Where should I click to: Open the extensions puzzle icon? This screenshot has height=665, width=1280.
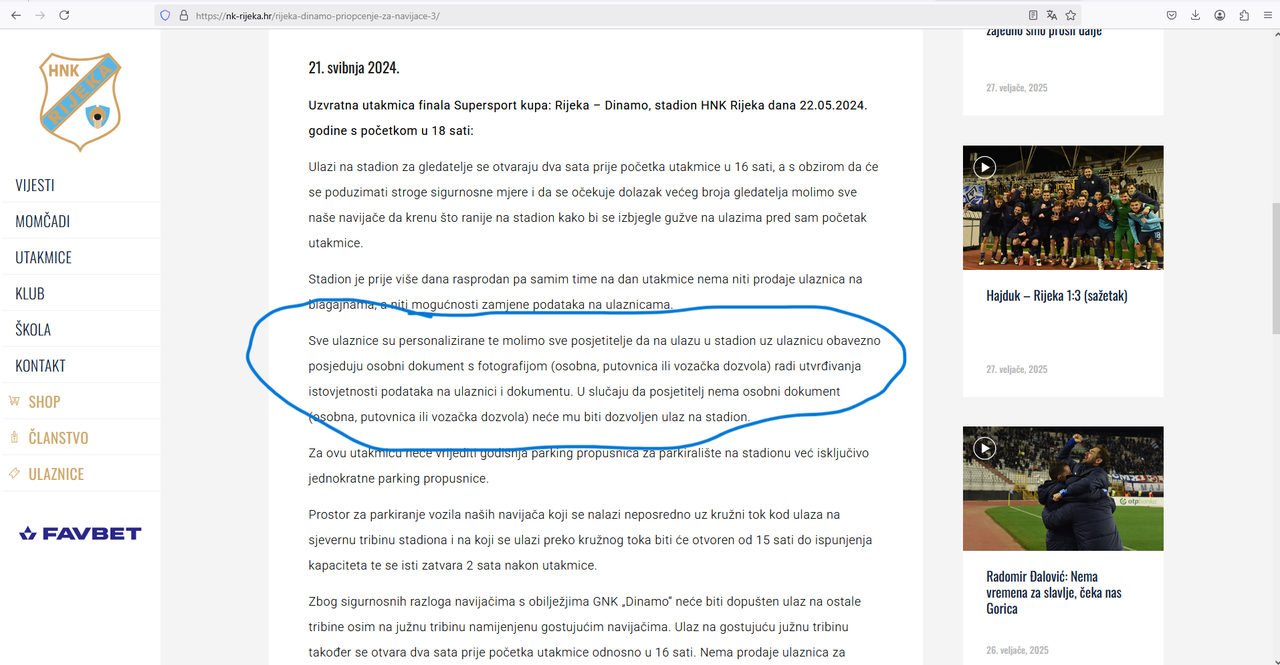point(1244,15)
